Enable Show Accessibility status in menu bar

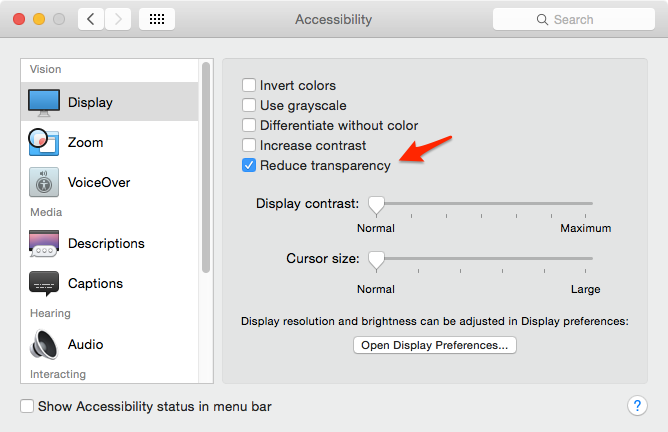coord(29,407)
